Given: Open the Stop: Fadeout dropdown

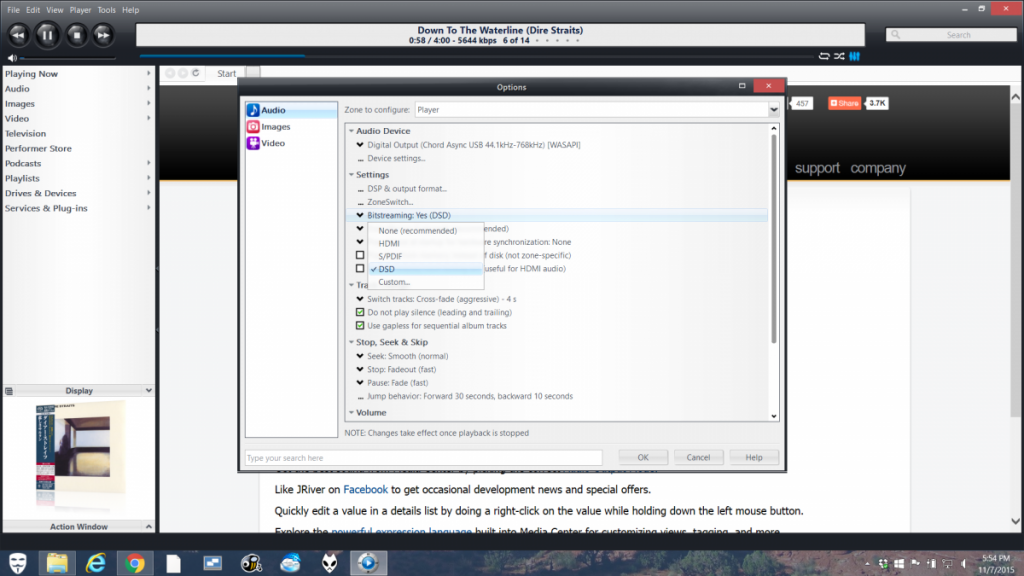Looking at the screenshot, I should click(x=360, y=369).
